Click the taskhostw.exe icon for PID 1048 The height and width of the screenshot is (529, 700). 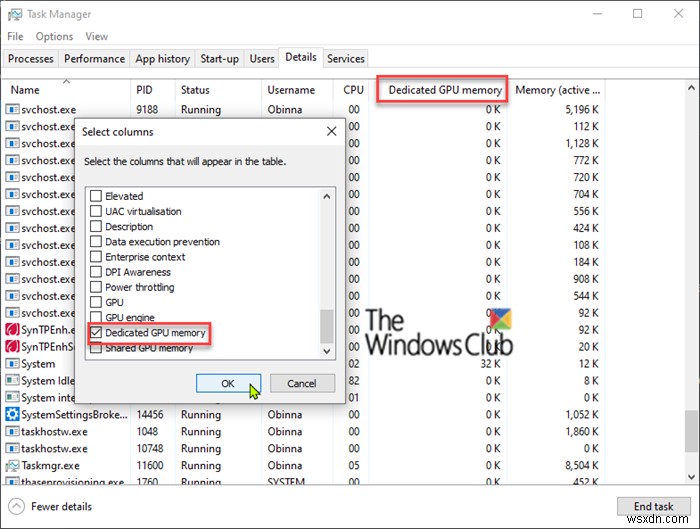click(12, 432)
